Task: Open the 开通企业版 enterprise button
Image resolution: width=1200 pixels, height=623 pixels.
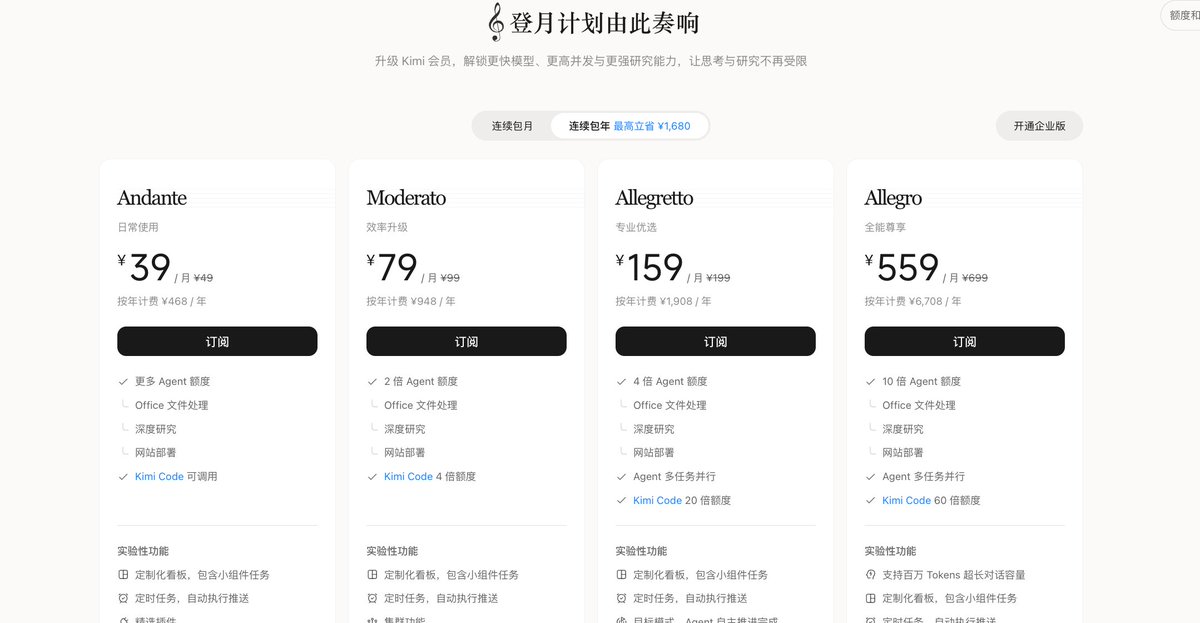Action: pyautogui.click(x=1039, y=126)
